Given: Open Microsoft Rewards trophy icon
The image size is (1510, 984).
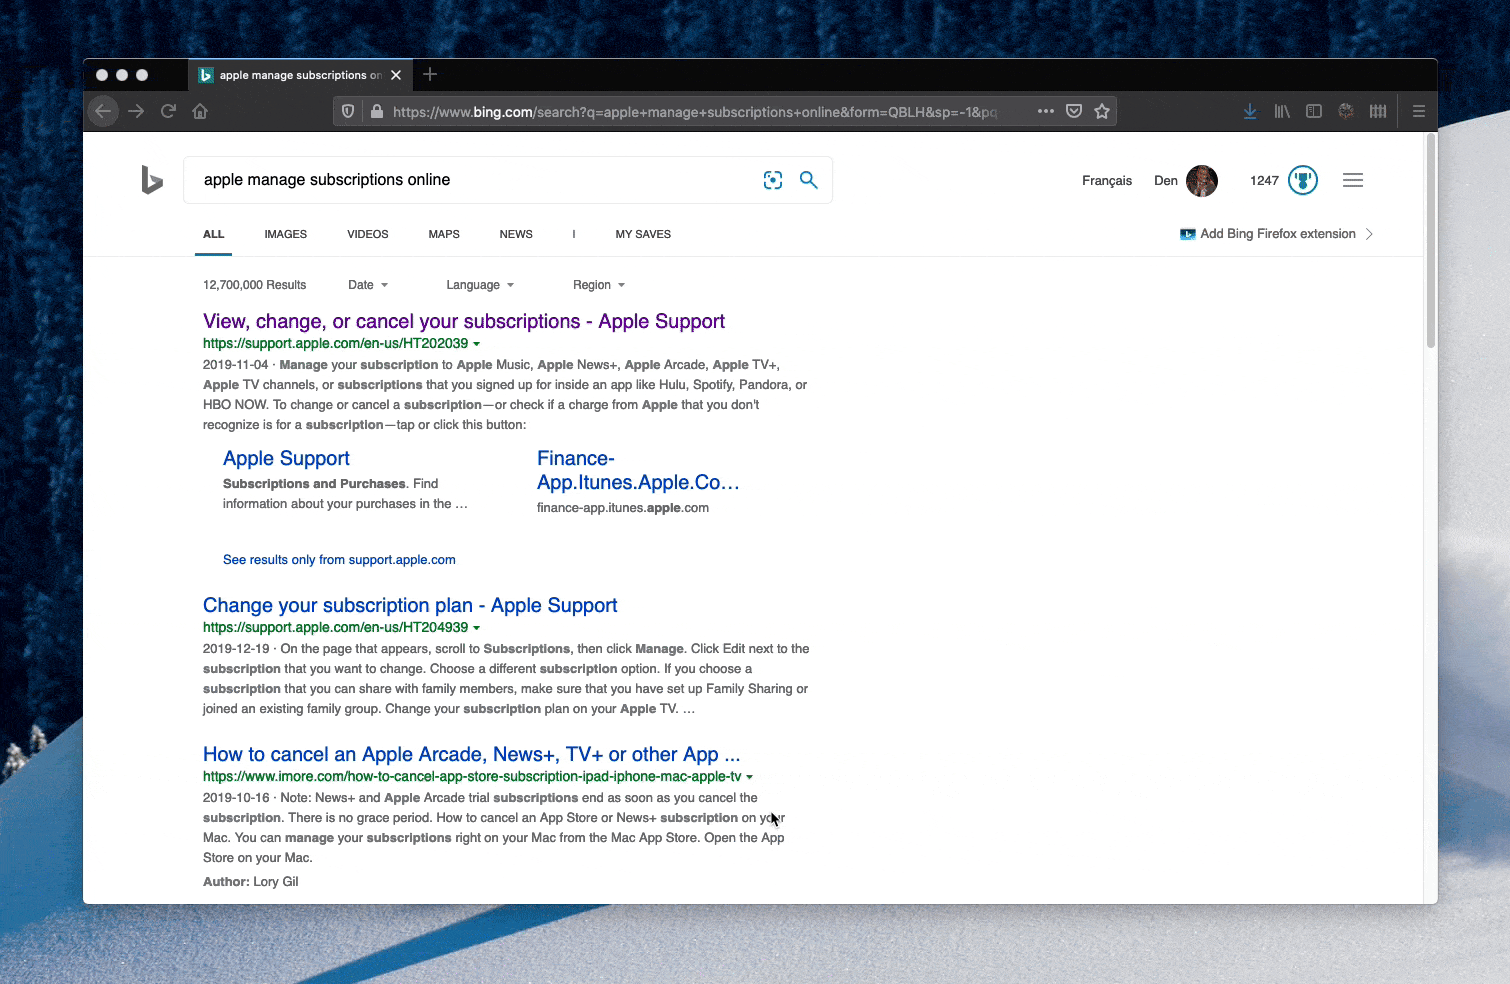Looking at the screenshot, I should (x=1303, y=180).
